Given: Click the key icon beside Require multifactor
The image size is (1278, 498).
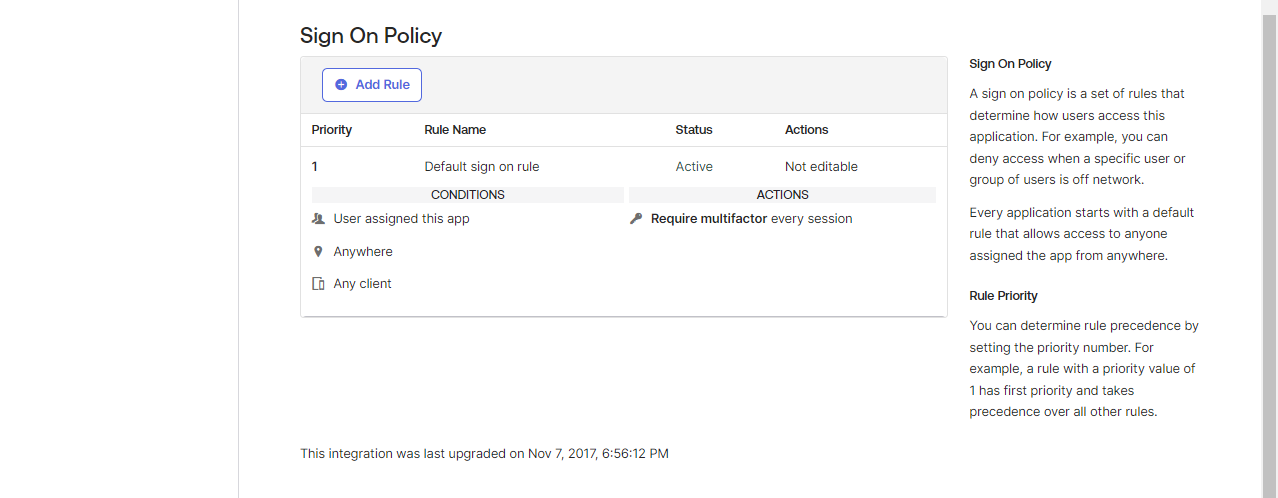Looking at the screenshot, I should [636, 218].
